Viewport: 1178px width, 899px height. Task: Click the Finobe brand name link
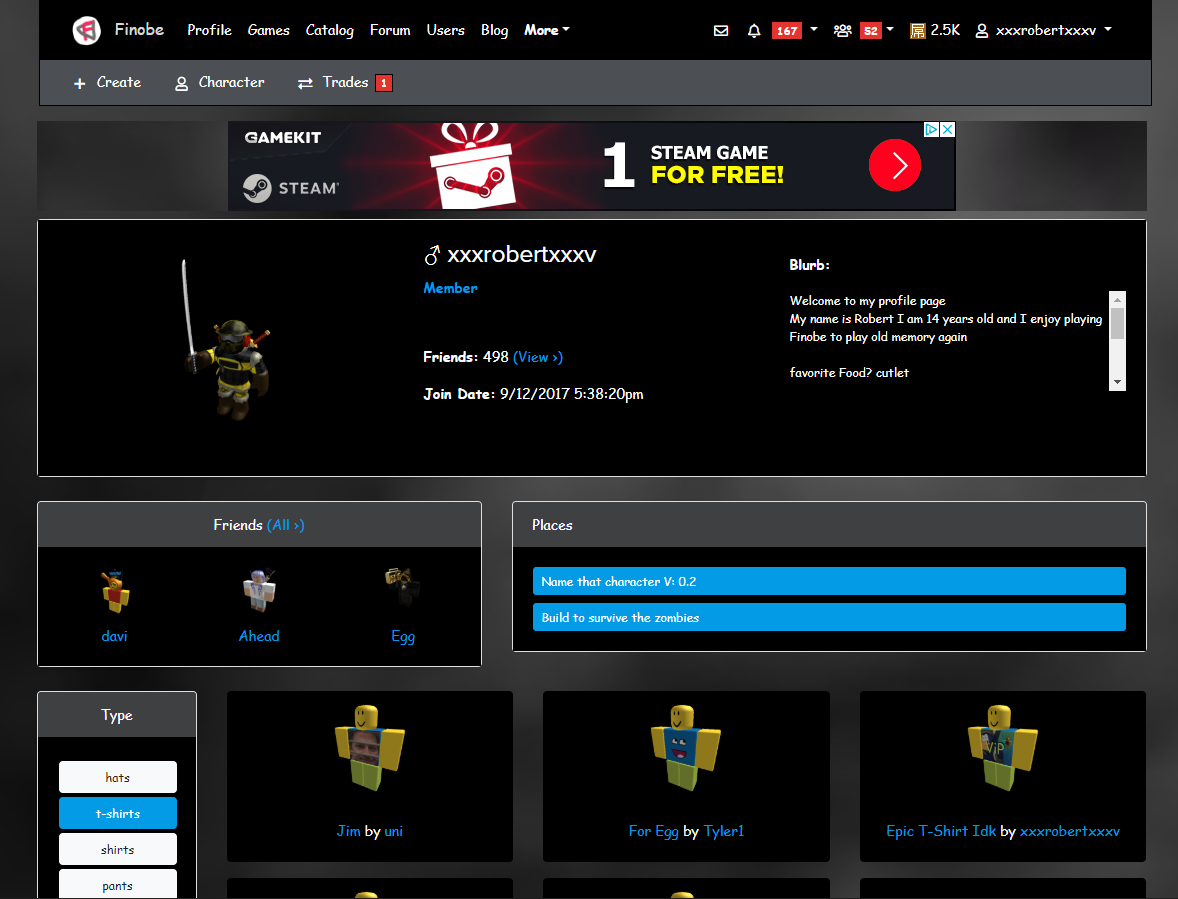pos(139,29)
